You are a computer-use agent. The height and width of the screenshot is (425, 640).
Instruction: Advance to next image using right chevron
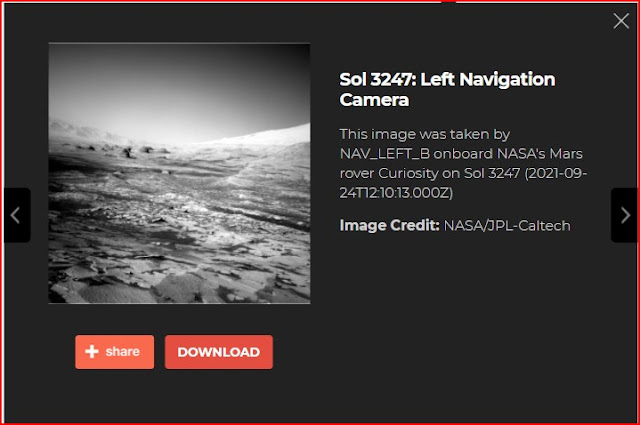click(625, 215)
